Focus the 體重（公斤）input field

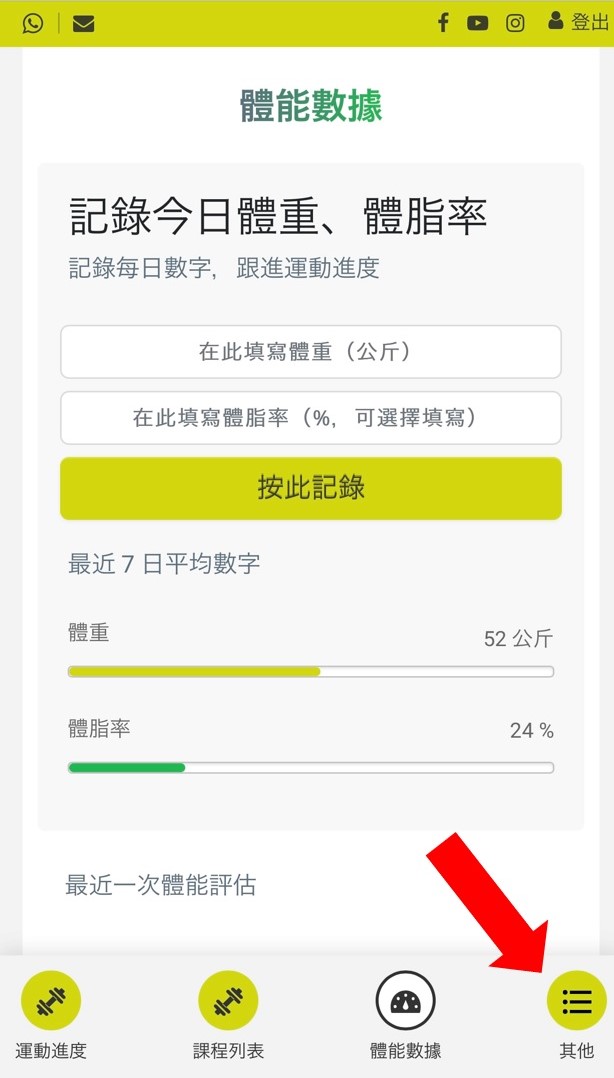pos(311,352)
